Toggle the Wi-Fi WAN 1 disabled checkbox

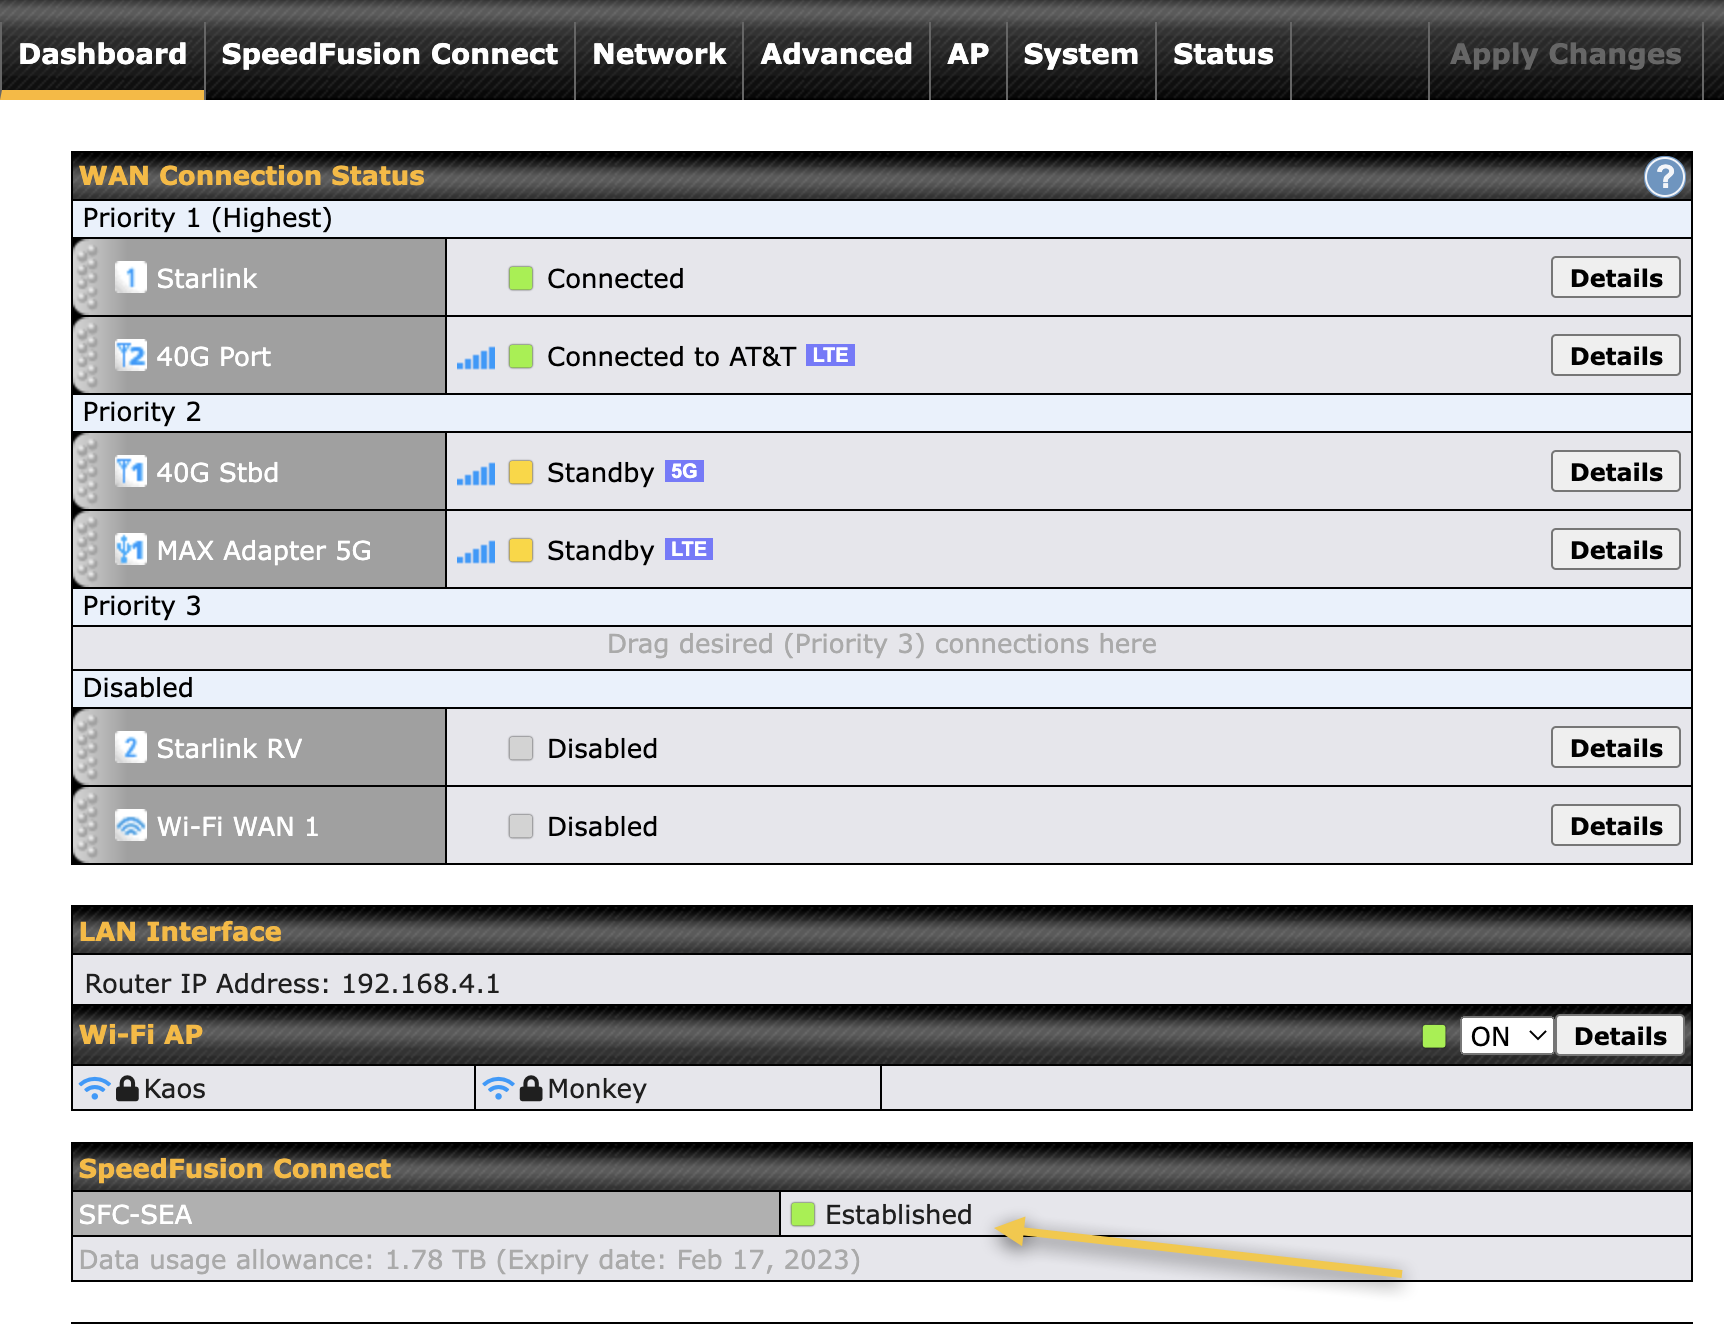(x=520, y=826)
